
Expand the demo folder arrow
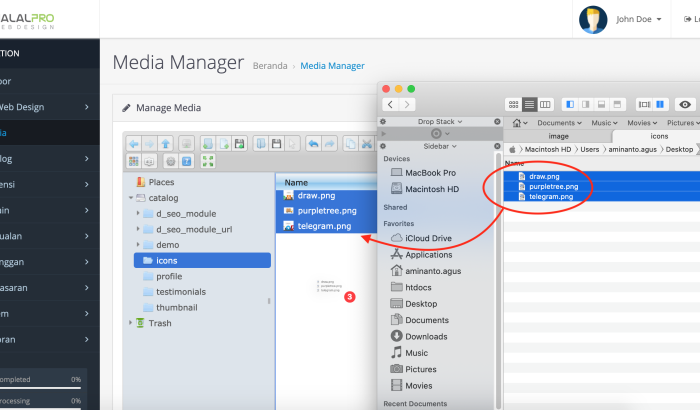(138, 244)
